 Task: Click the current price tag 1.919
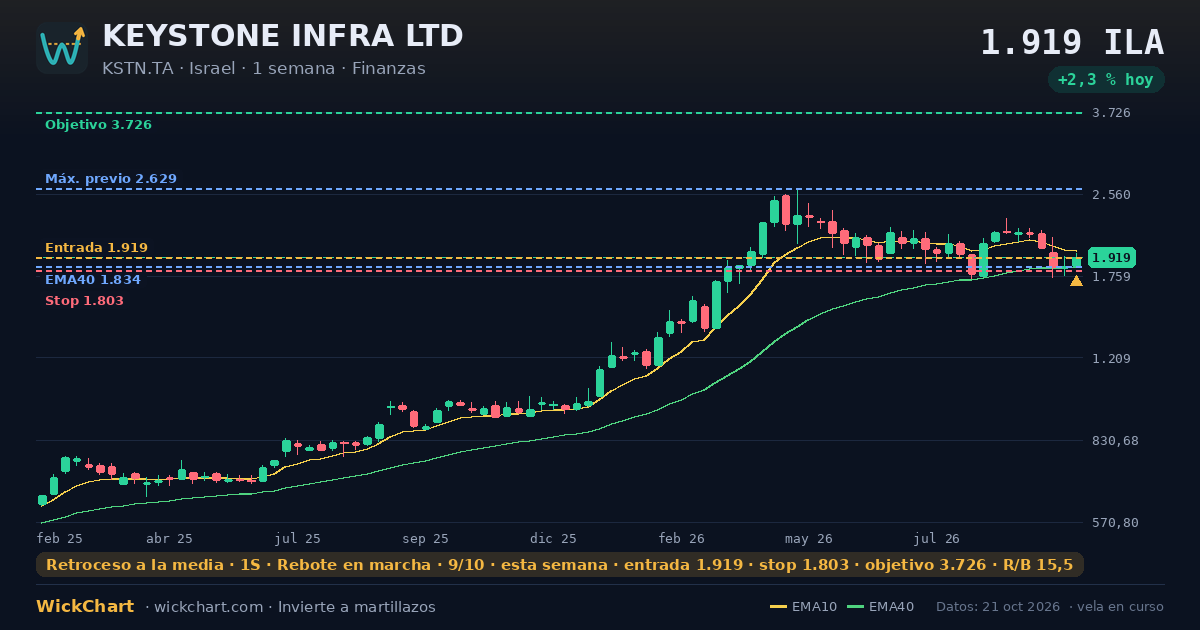coord(1111,258)
